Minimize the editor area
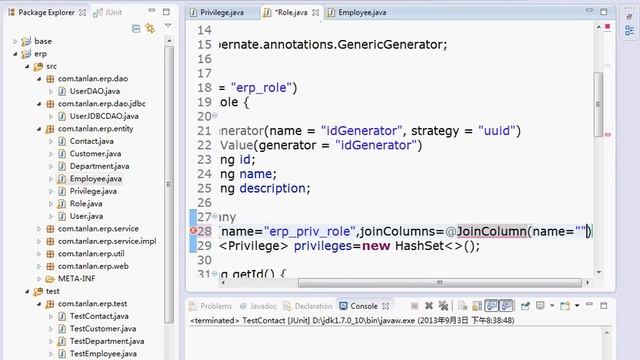This screenshot has height=360, width=640. pyautogui.click(x=589, y=11)
